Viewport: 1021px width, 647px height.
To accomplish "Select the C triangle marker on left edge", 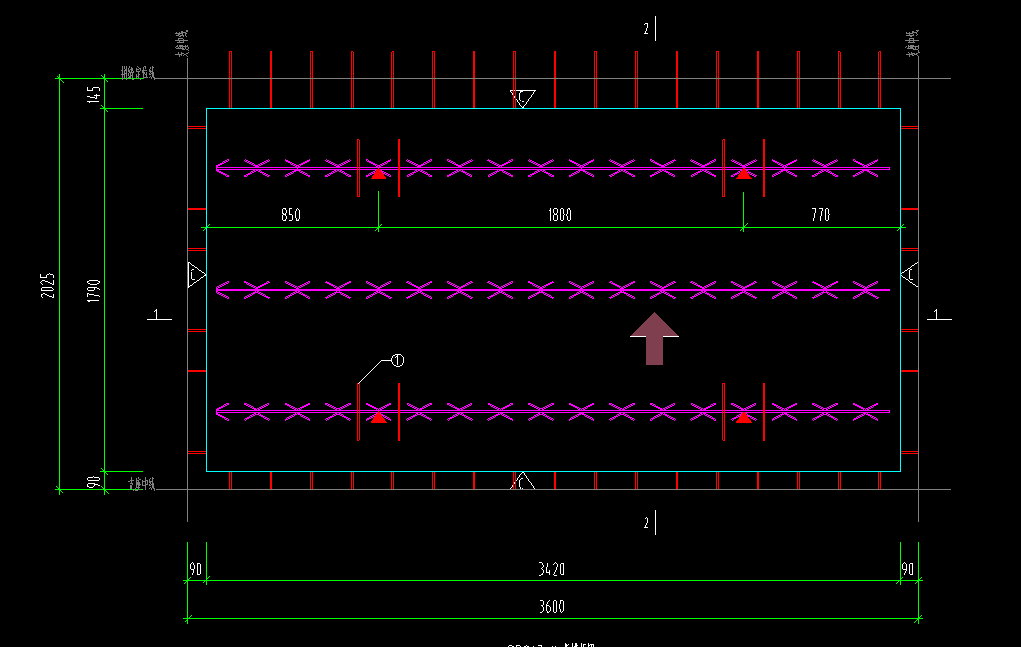I will click(x=196, y=275).
